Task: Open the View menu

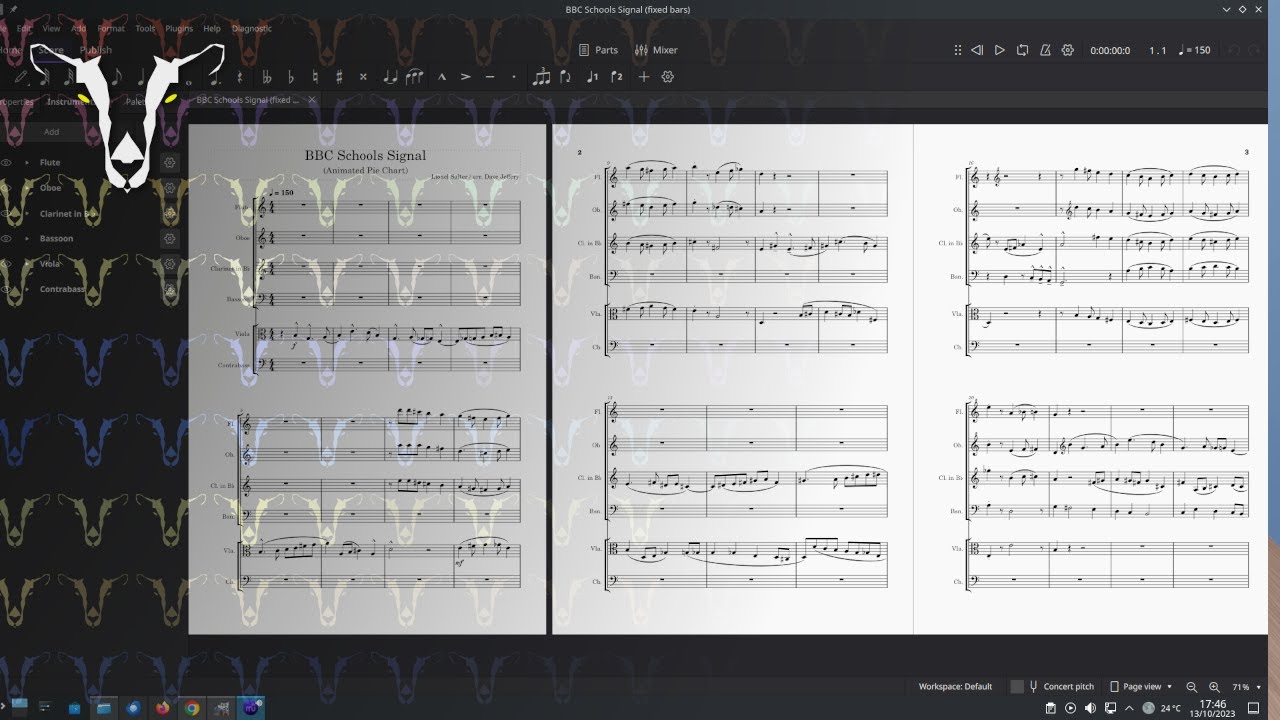Action: [51, 29]
